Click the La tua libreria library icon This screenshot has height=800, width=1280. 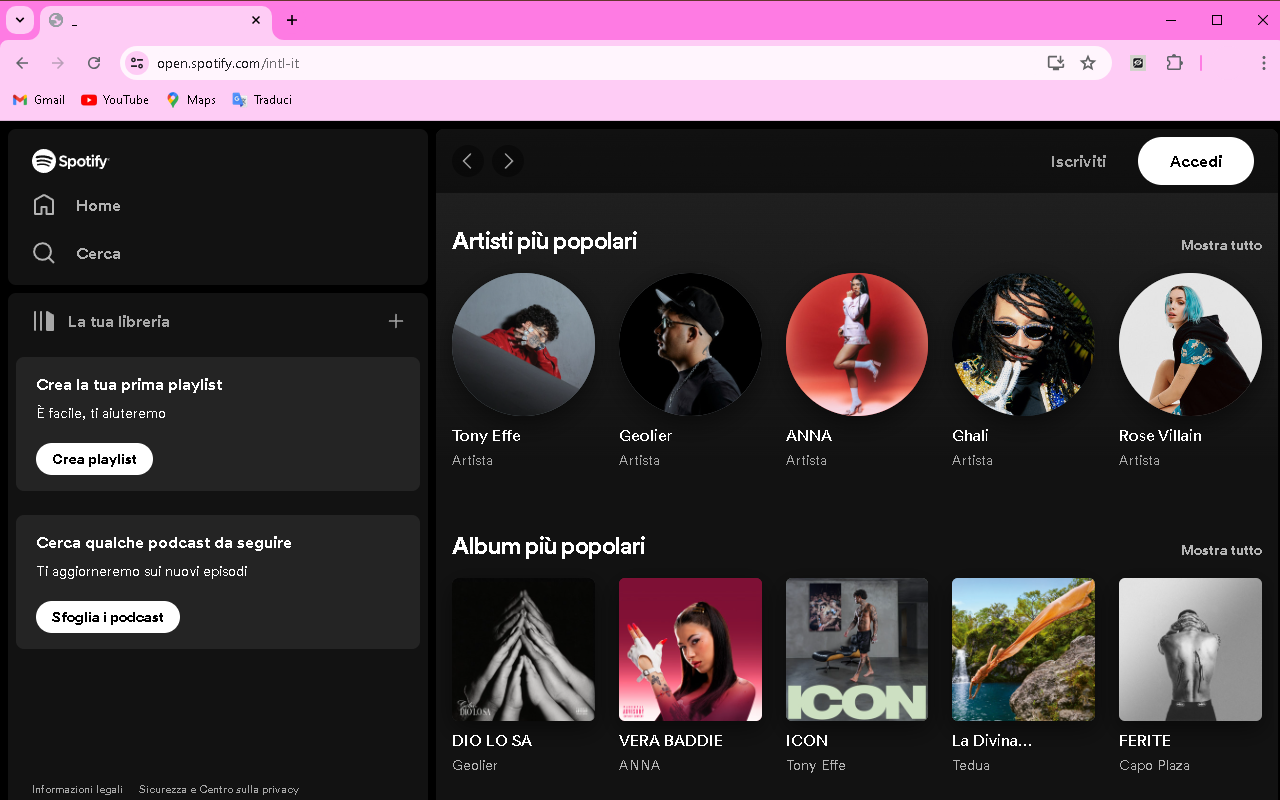(43, 321)
